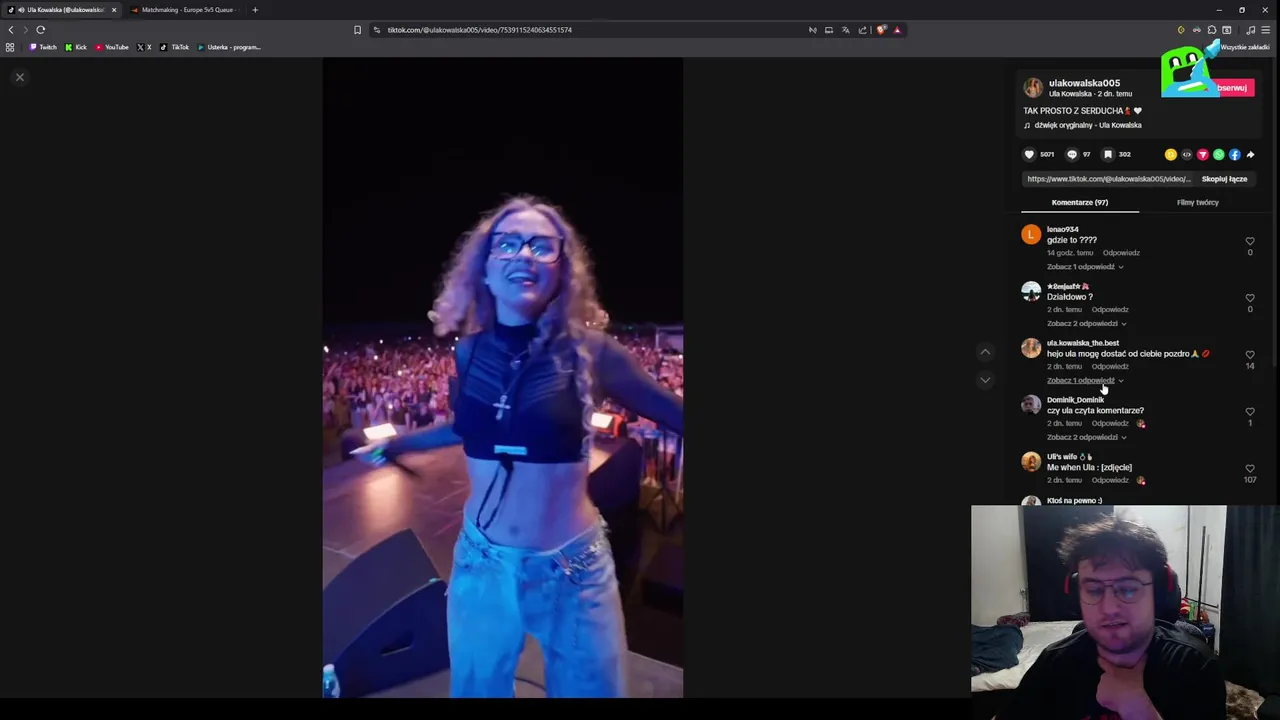This screenshot has height=720, width=1280.
Task: Open the Wszystkie zakładki folder
Action: [x=1243, y=47]
